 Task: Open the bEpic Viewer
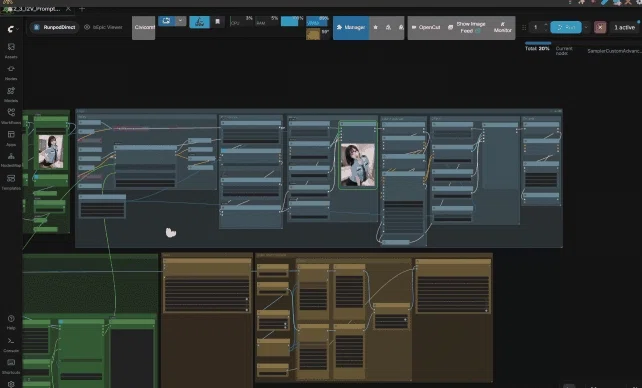103,27
